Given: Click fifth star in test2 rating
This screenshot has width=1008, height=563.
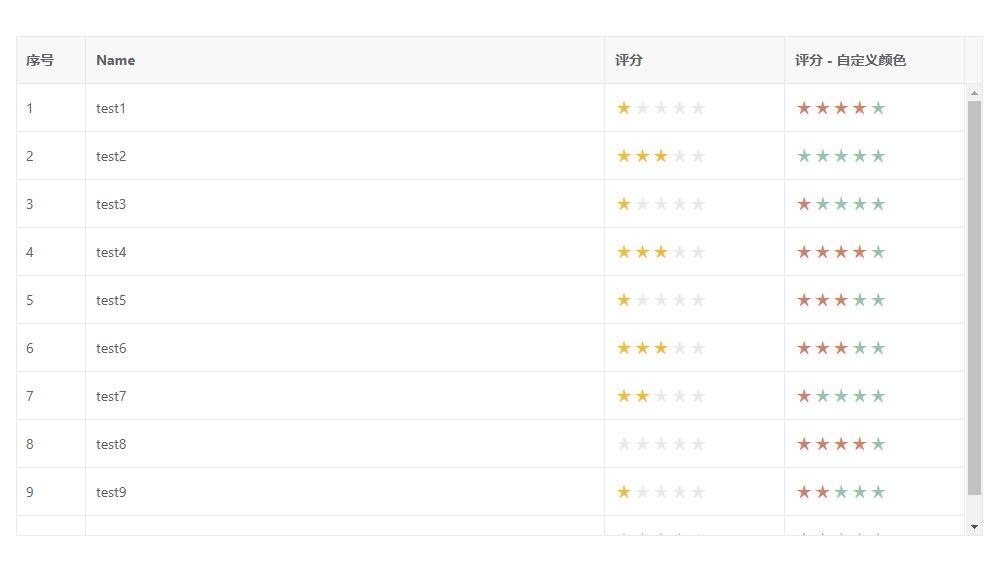Looking at the screenshot, I should coord(698,156).
